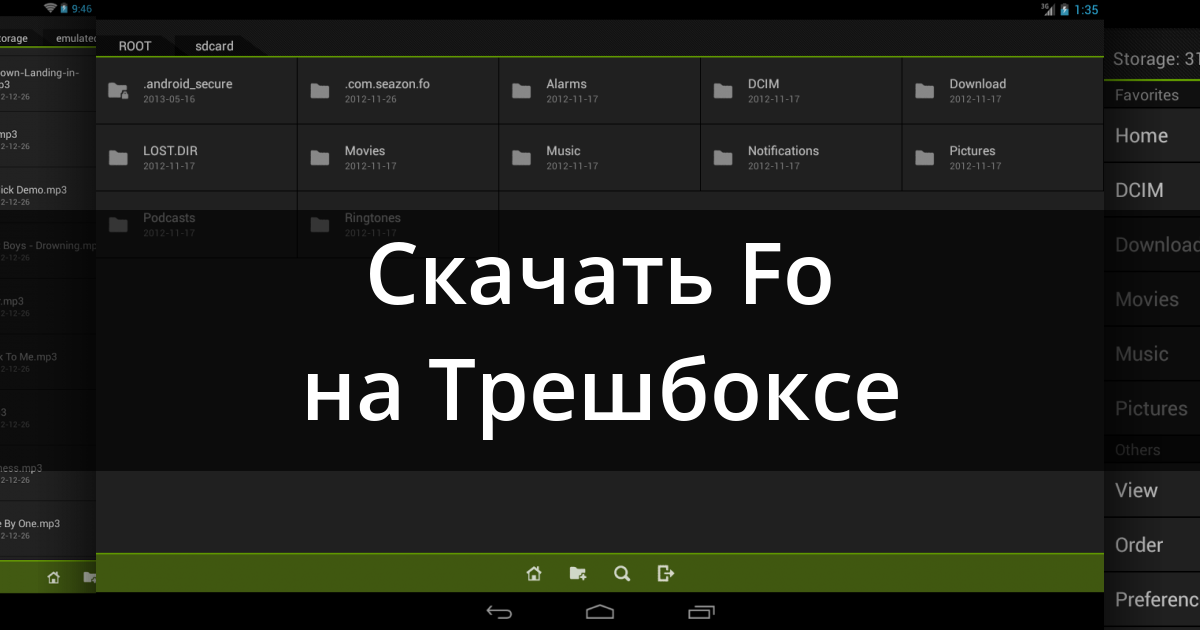Choose Movies in the right sidebar
This screenshot has height=630, width=1200.
[x=1152, y=299]
